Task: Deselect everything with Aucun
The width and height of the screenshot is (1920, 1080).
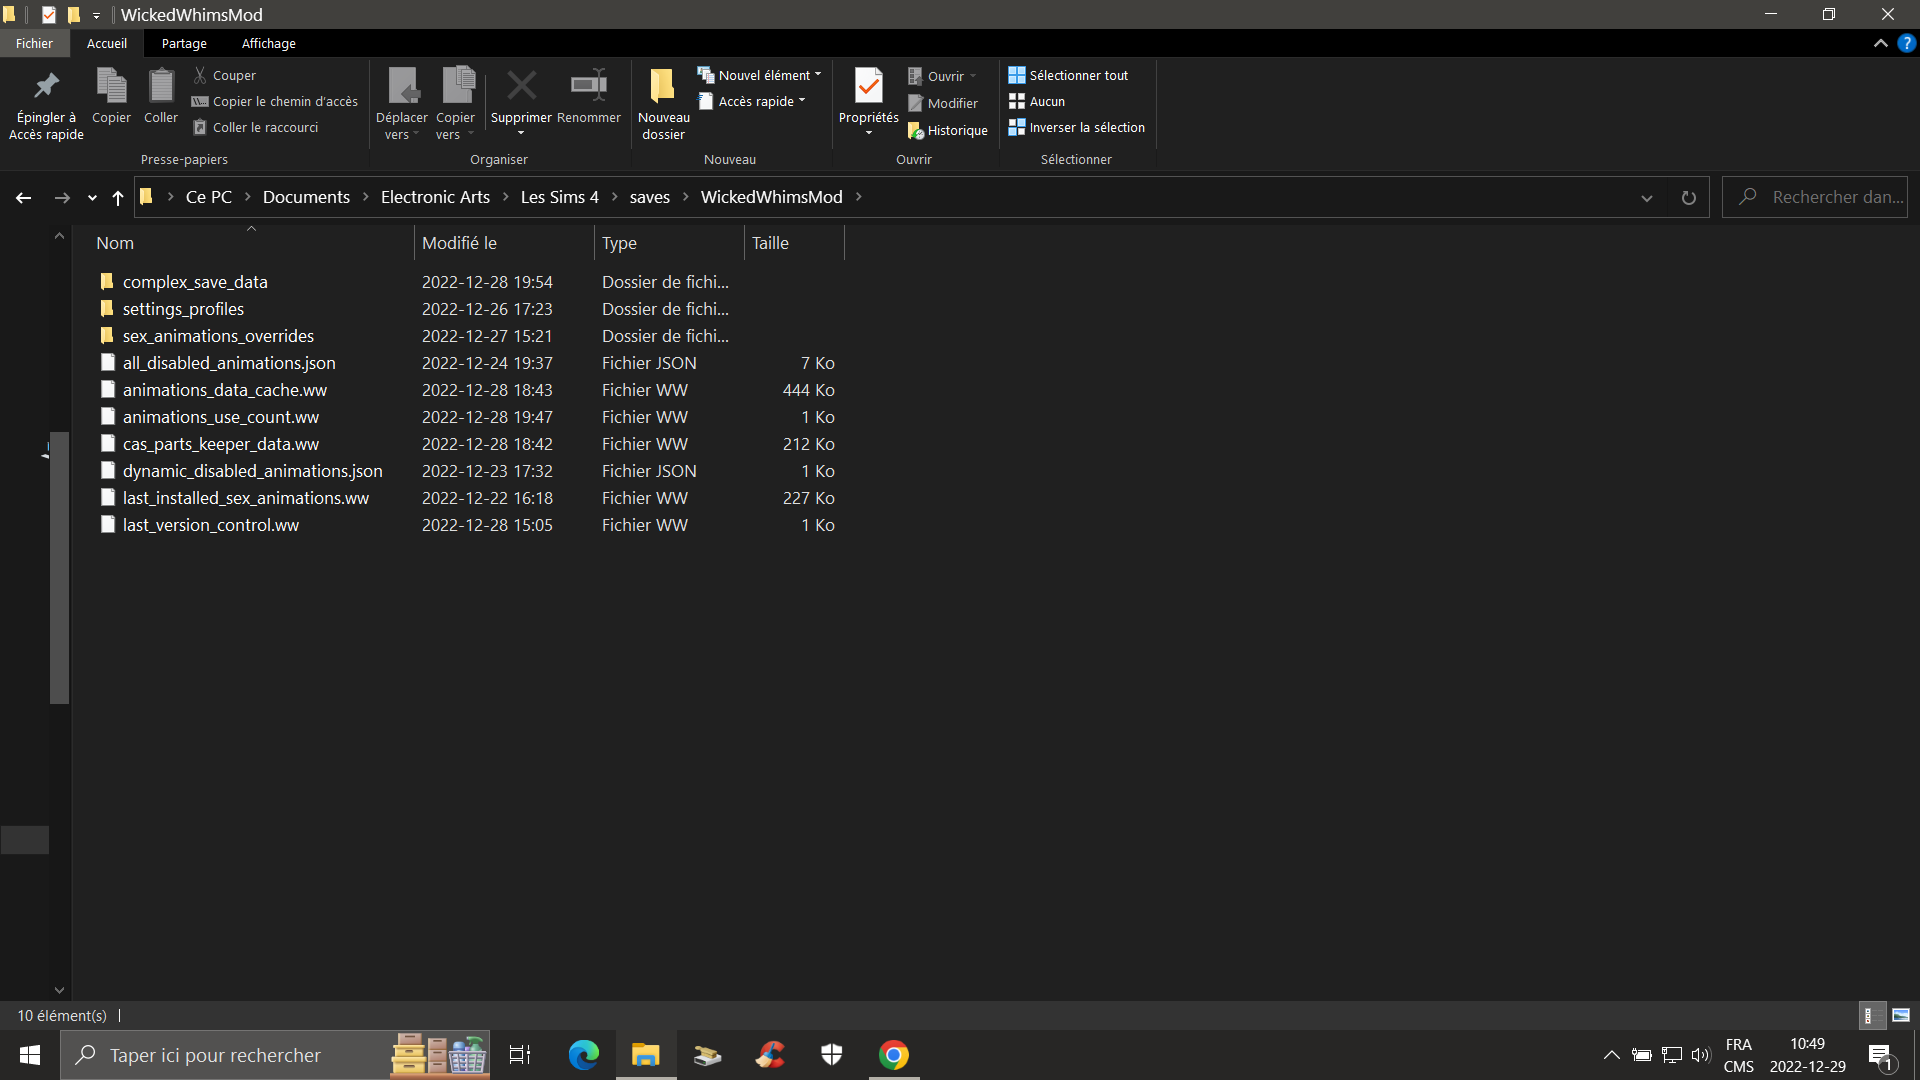Action: click(x=1037, y=101)
